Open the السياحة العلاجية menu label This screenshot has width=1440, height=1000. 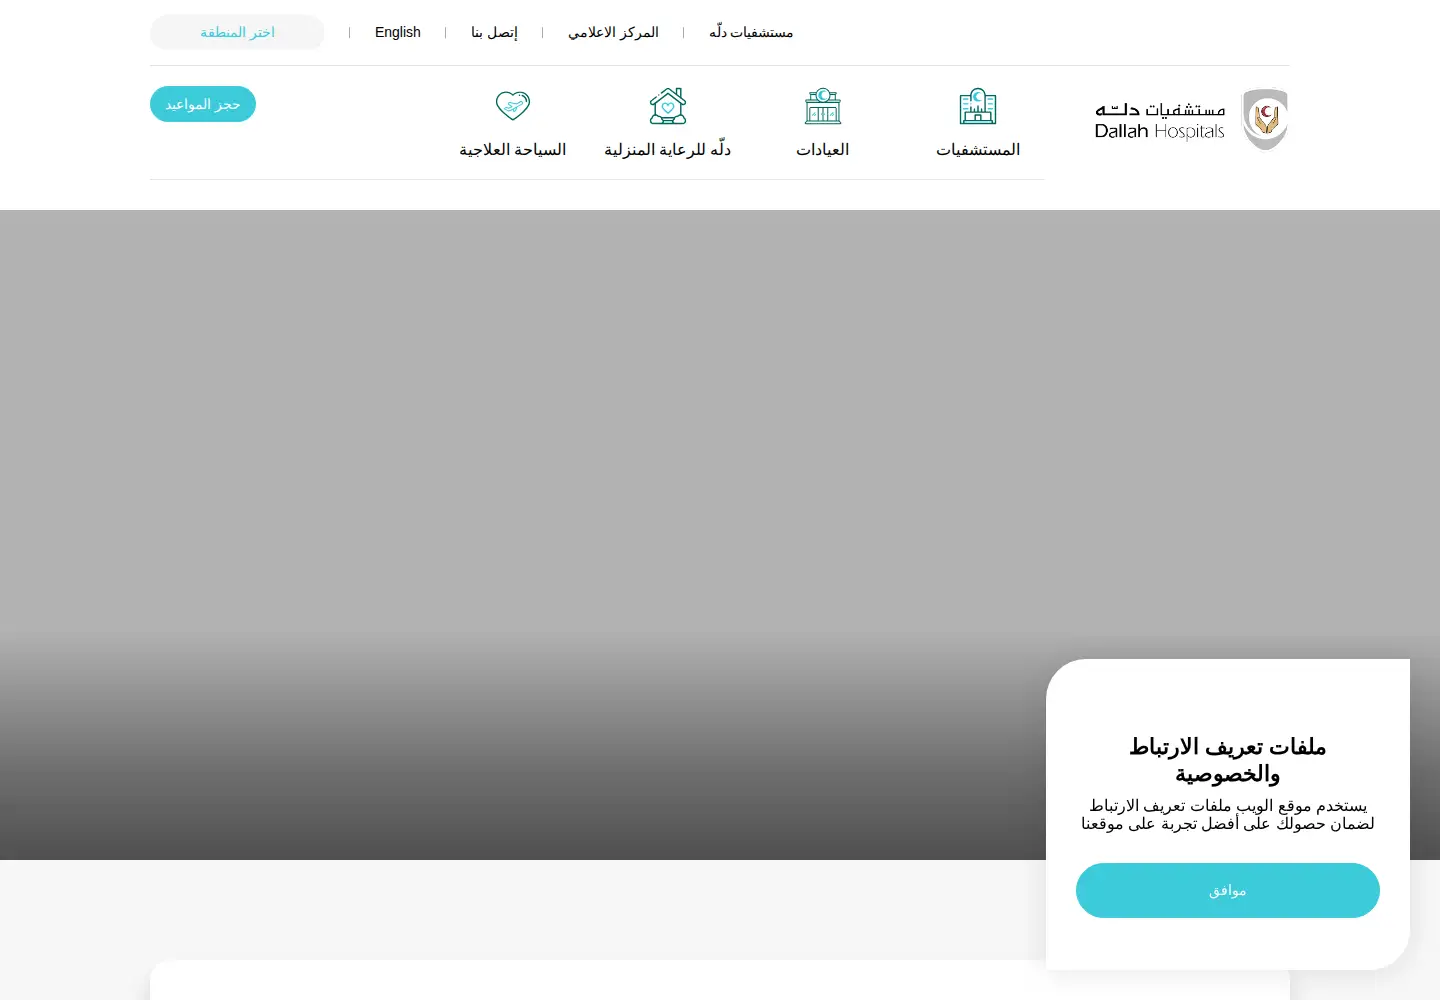[x=513, y=150]
